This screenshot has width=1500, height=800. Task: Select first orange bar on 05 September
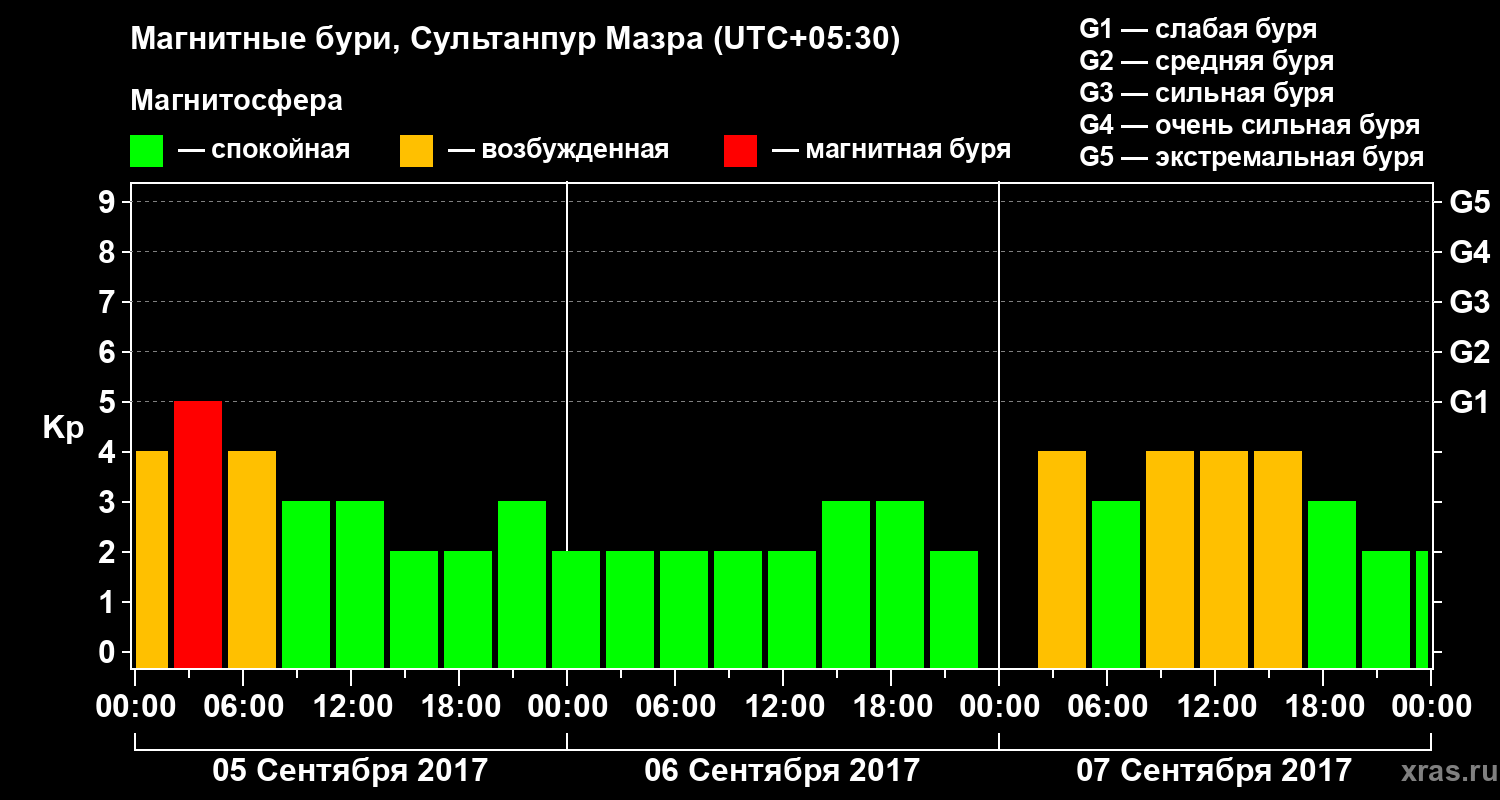pyautogui.click(x=152, y=559)
